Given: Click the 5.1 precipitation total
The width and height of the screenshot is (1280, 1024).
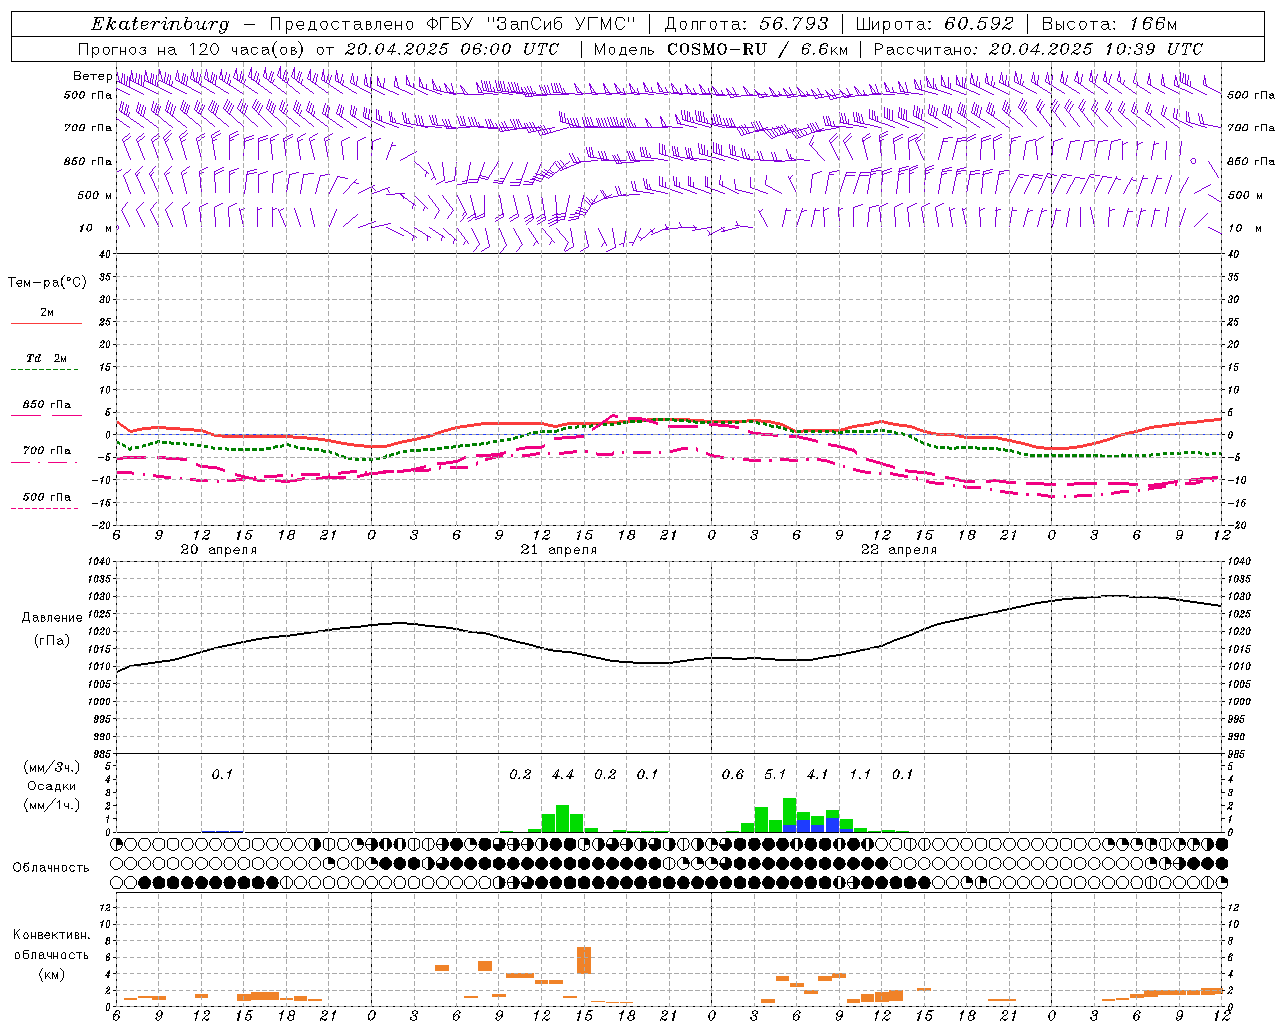Looking at the screenshot, I should (775, 774).
